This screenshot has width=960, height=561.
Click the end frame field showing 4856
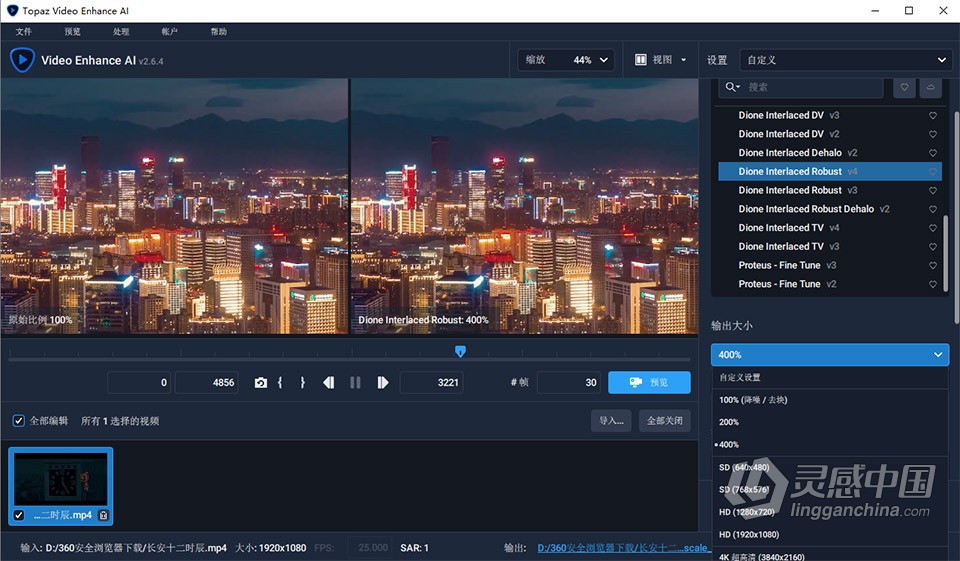(x=207, y=383)
